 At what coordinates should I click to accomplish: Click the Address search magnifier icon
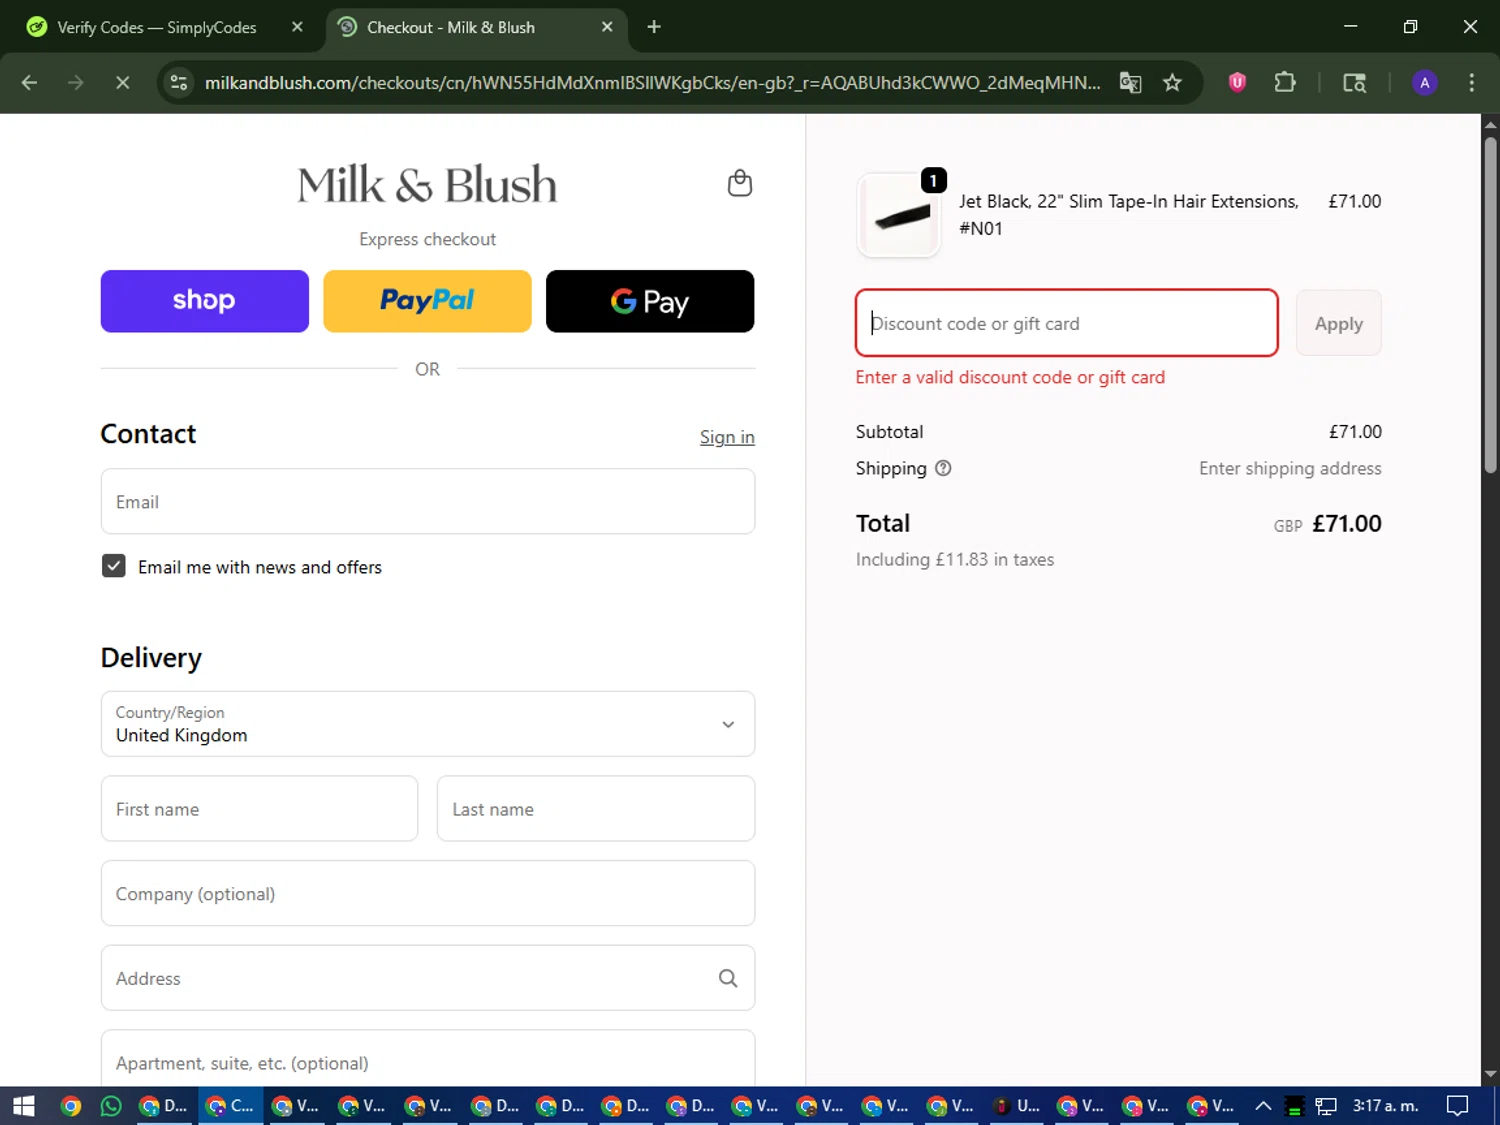(728, 978)
